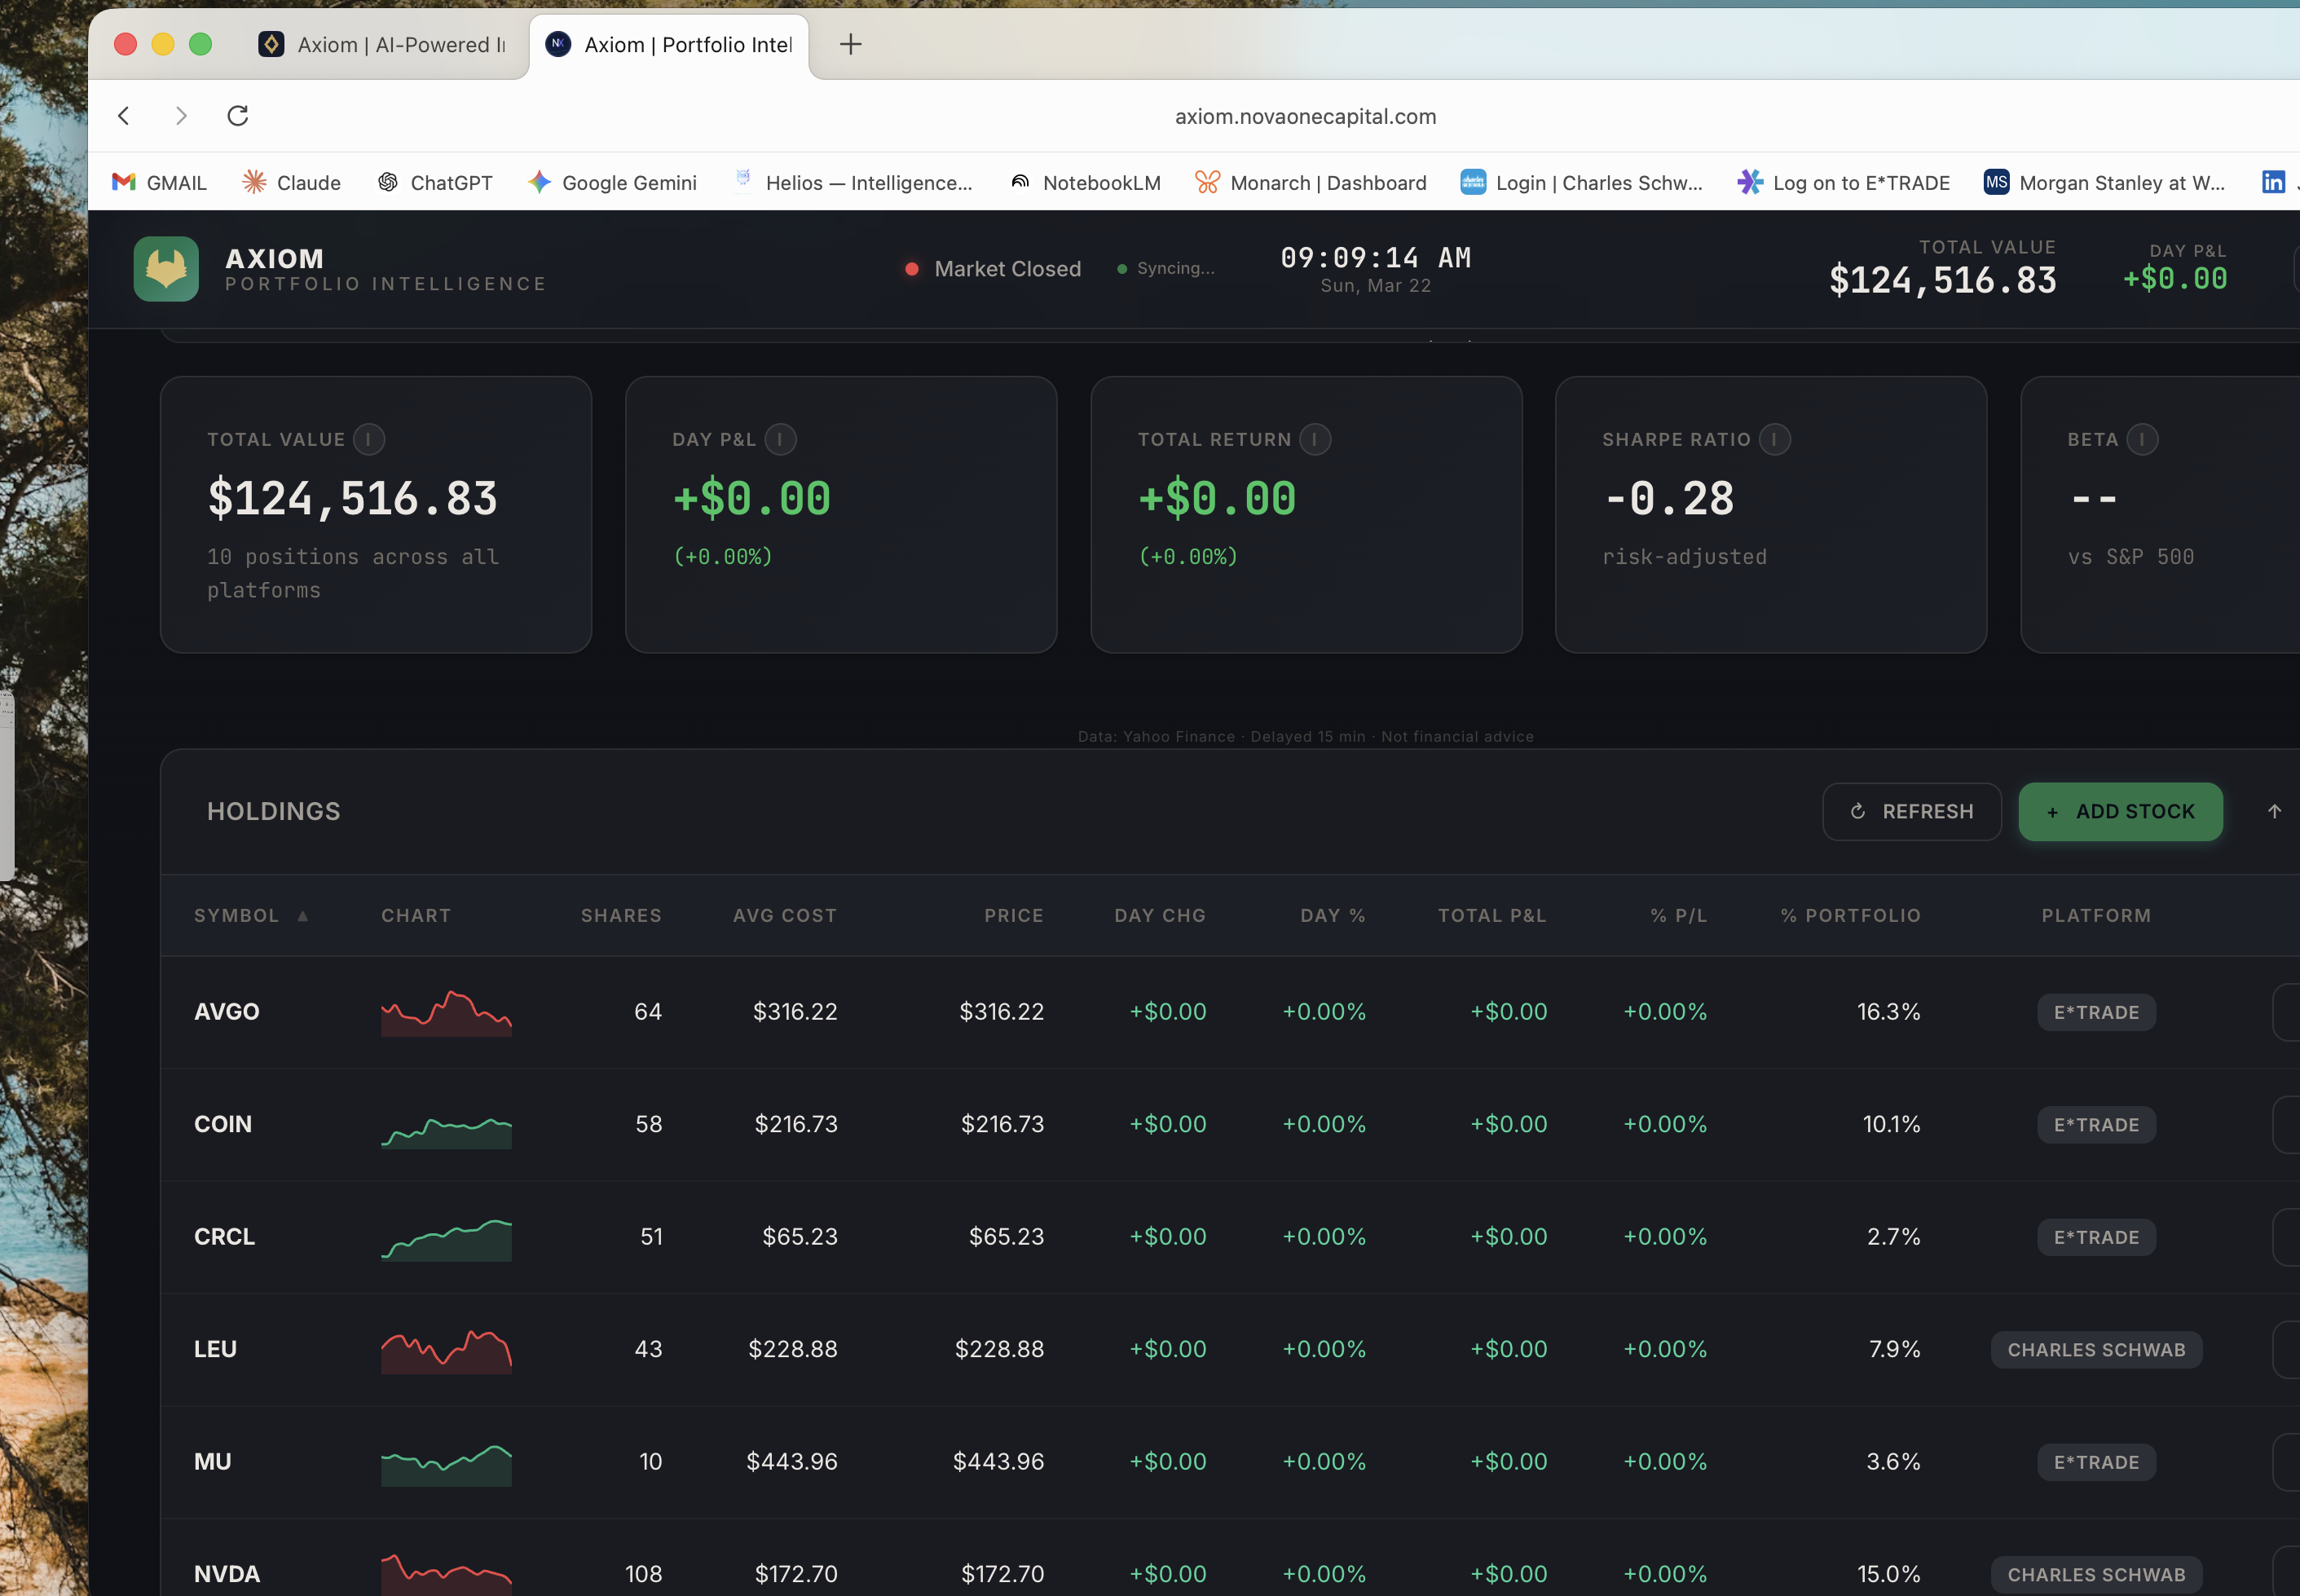The width and height of the screenshot is (2300, 1596).
Task: Click the CRCL sparkline chart
Action: 446,1240
